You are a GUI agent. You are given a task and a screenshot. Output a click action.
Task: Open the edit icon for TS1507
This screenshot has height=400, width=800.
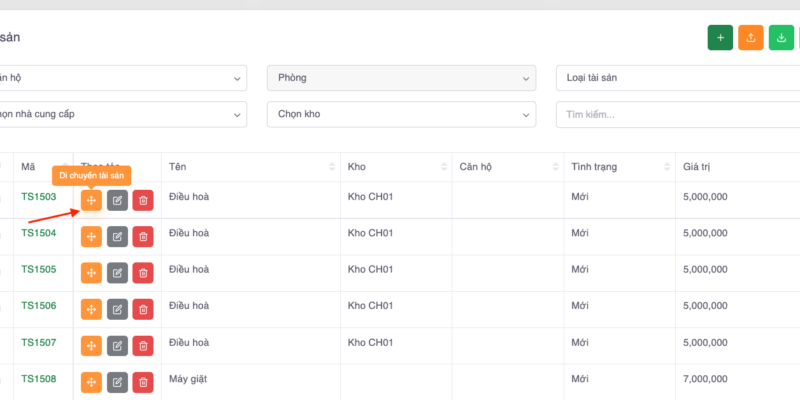coord(117,345)
